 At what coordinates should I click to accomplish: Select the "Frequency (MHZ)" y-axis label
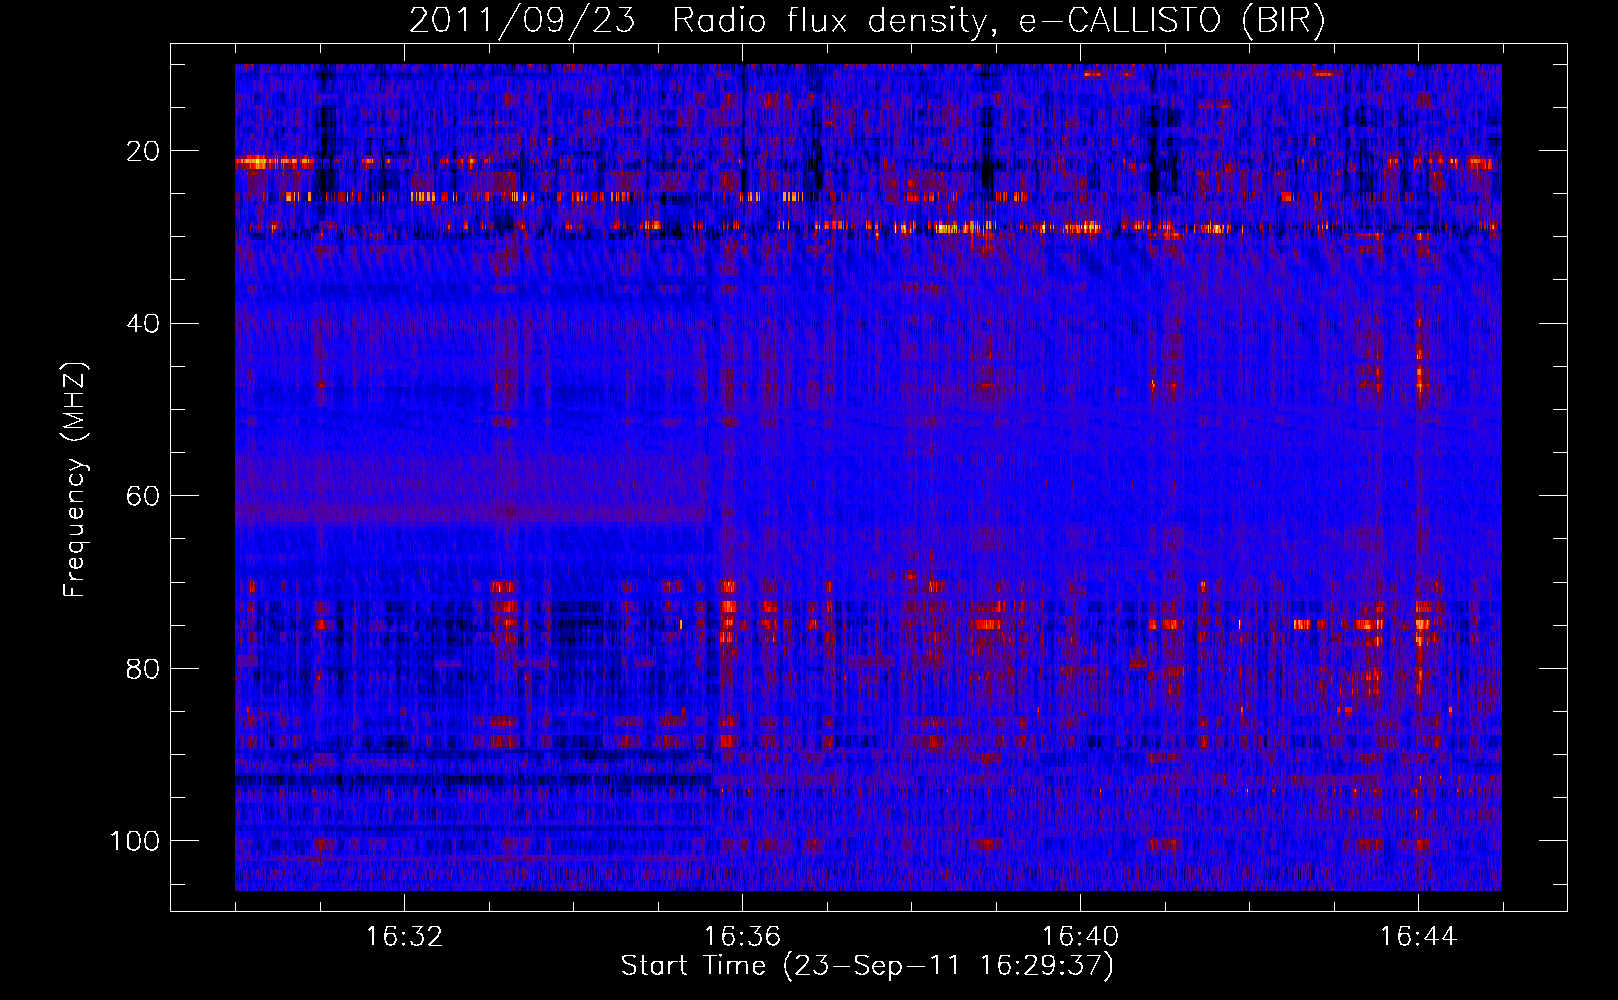76,479
